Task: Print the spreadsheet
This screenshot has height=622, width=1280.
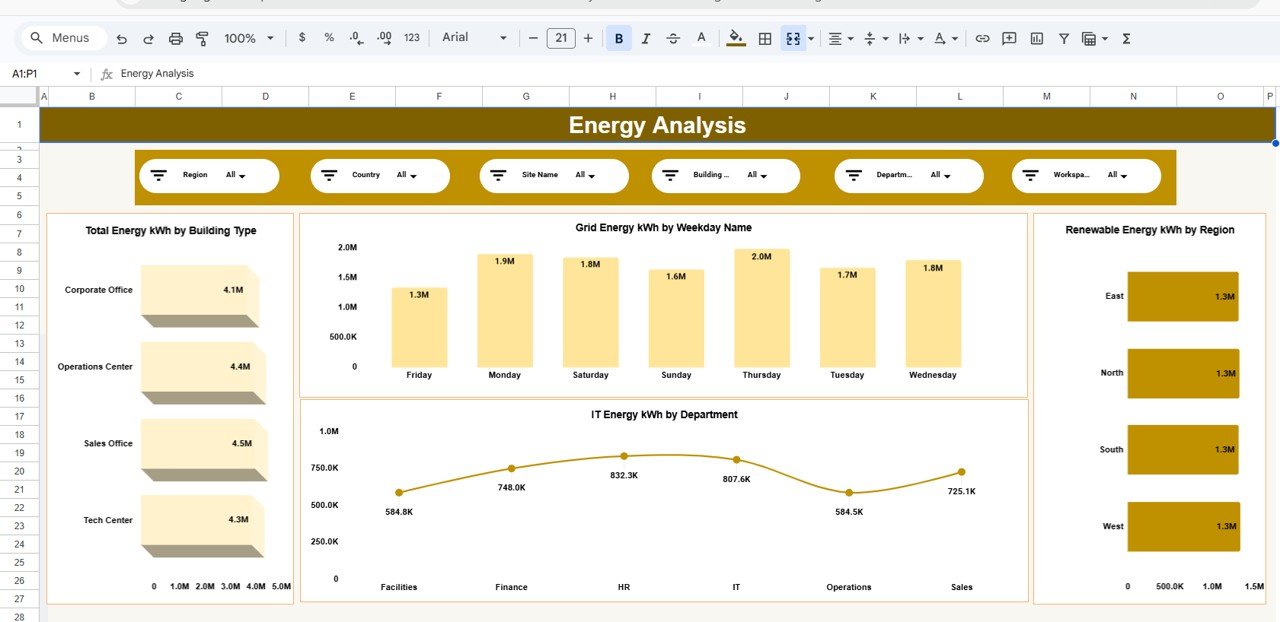Action: pyautogui.click(x=175, y=37)
